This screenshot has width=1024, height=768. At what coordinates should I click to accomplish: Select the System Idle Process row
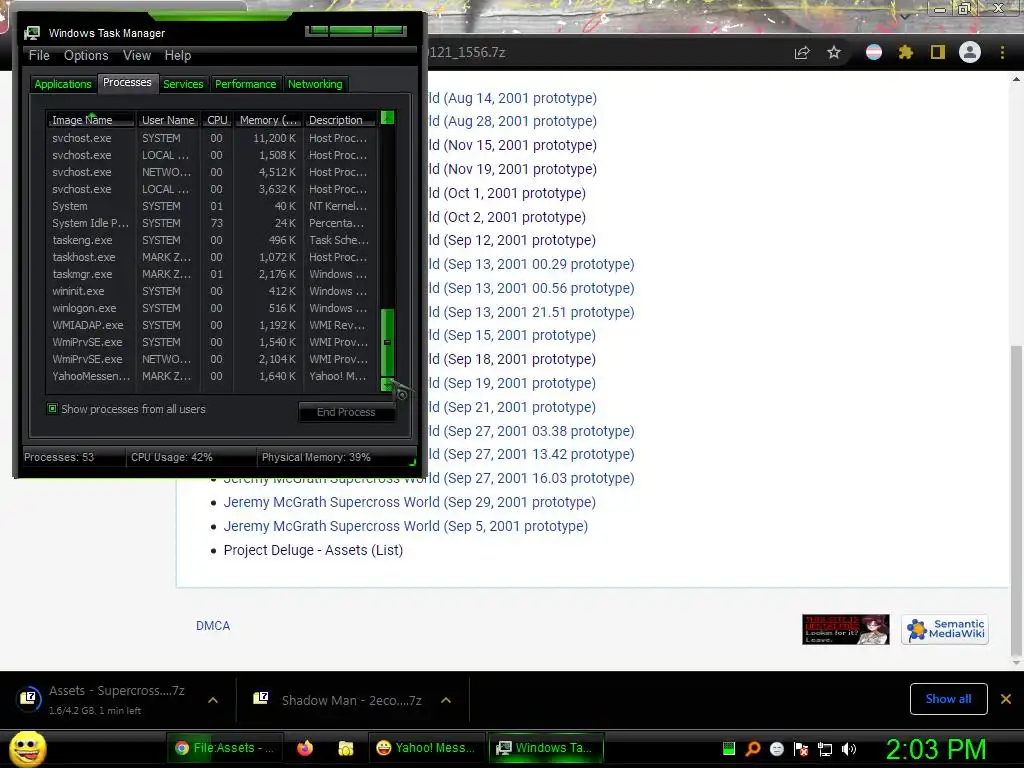(x=212, y=223)
